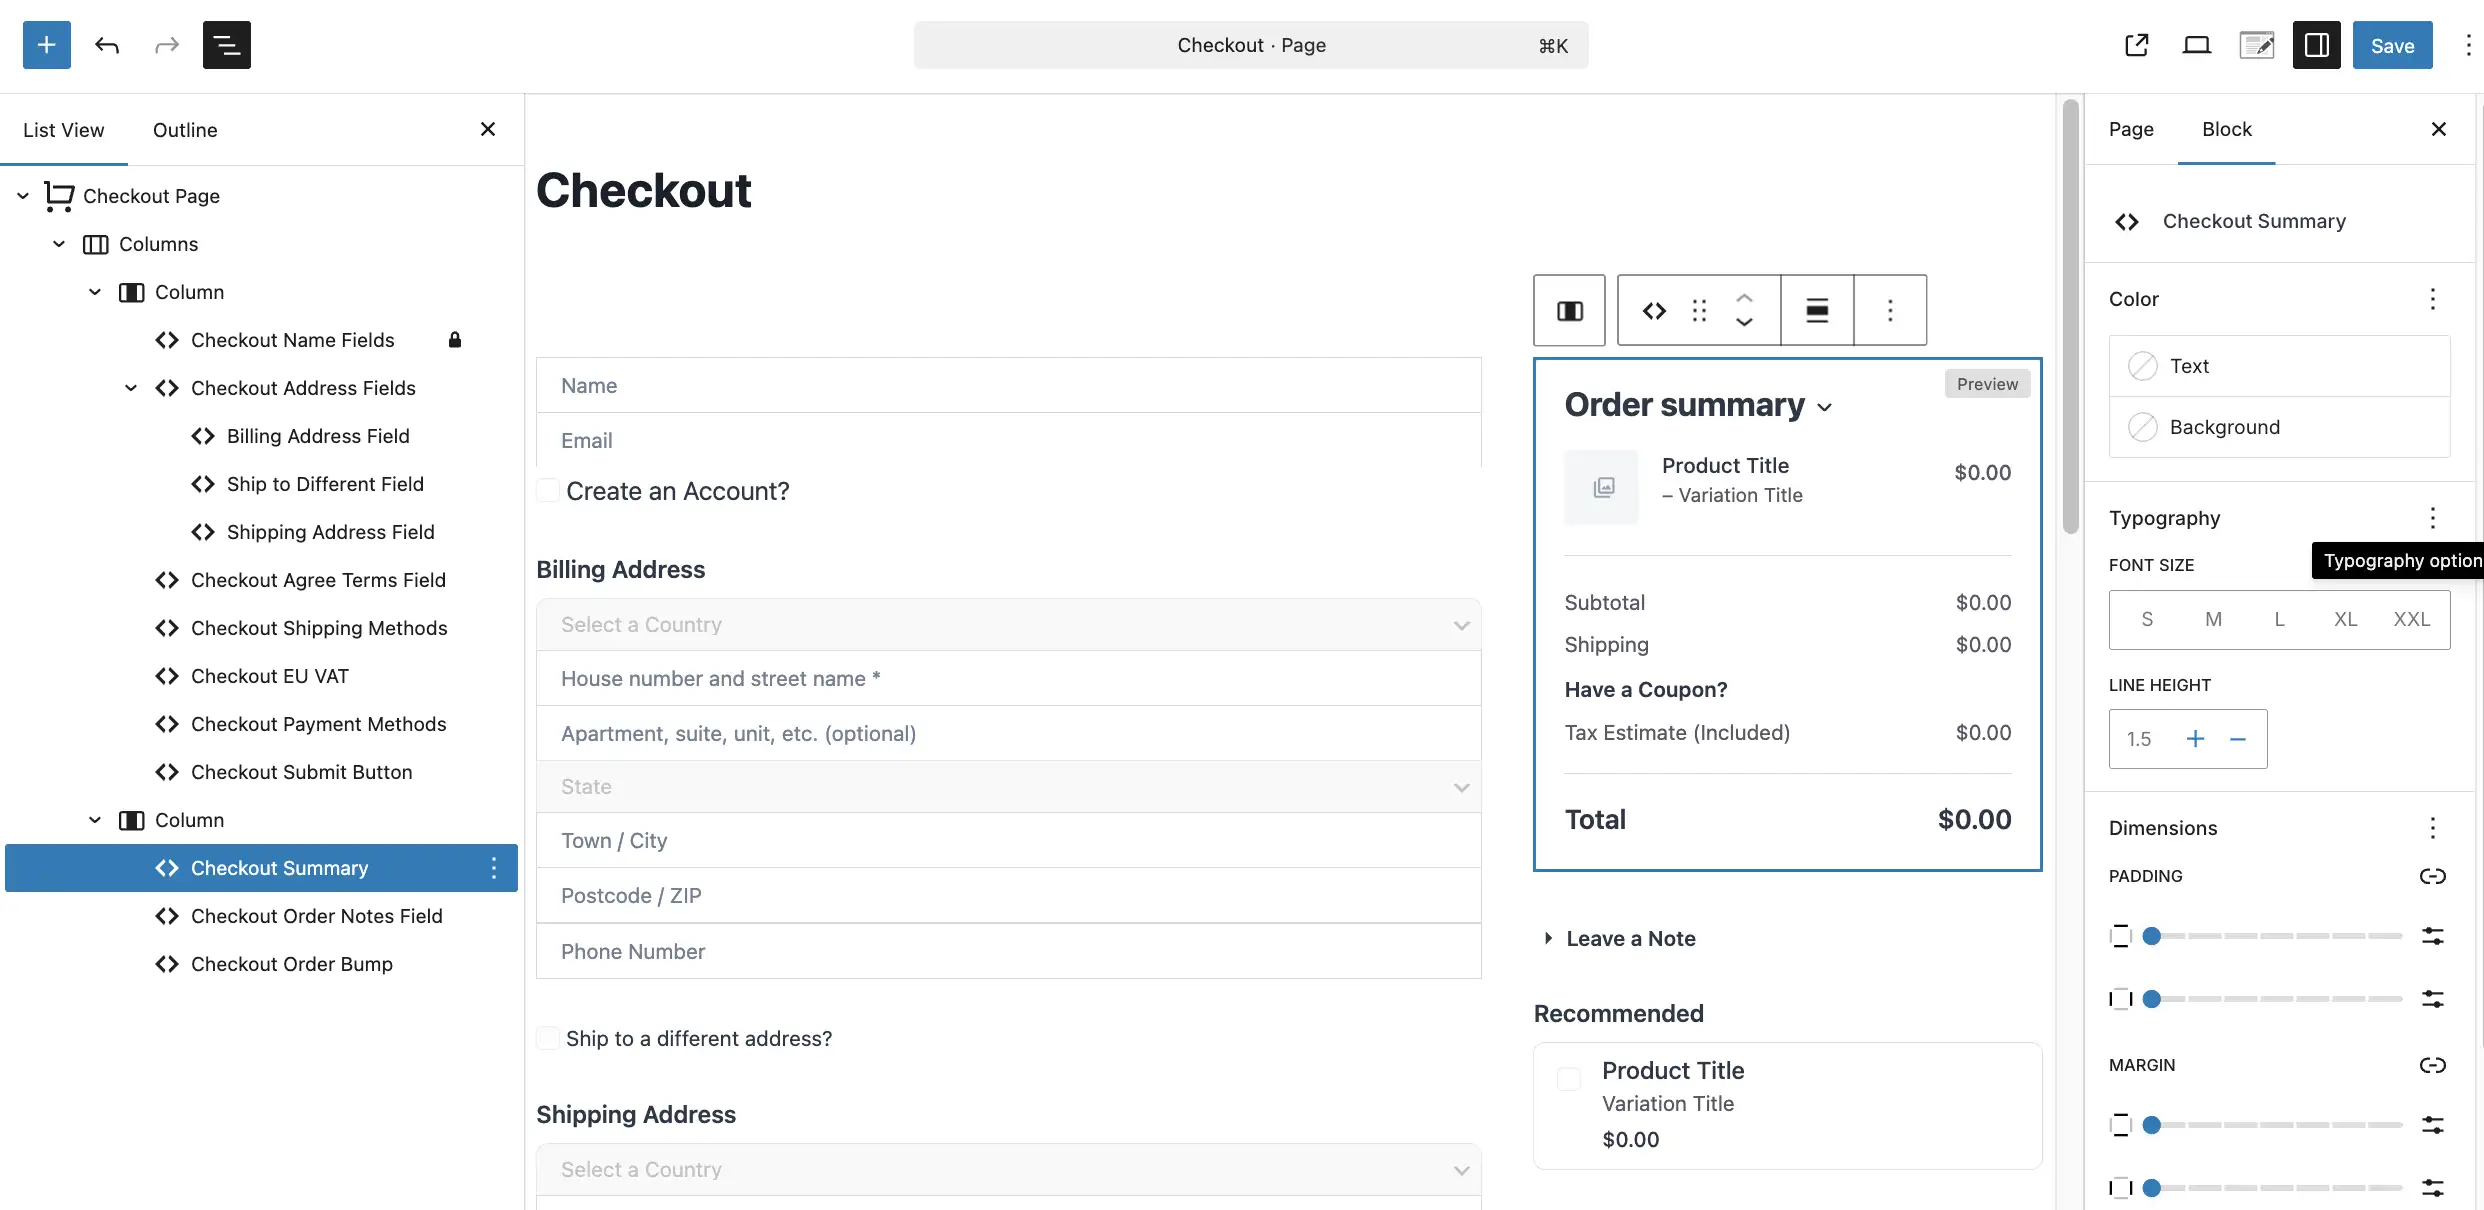Check the Create an Account checkbox

click(x=548, y=491)
